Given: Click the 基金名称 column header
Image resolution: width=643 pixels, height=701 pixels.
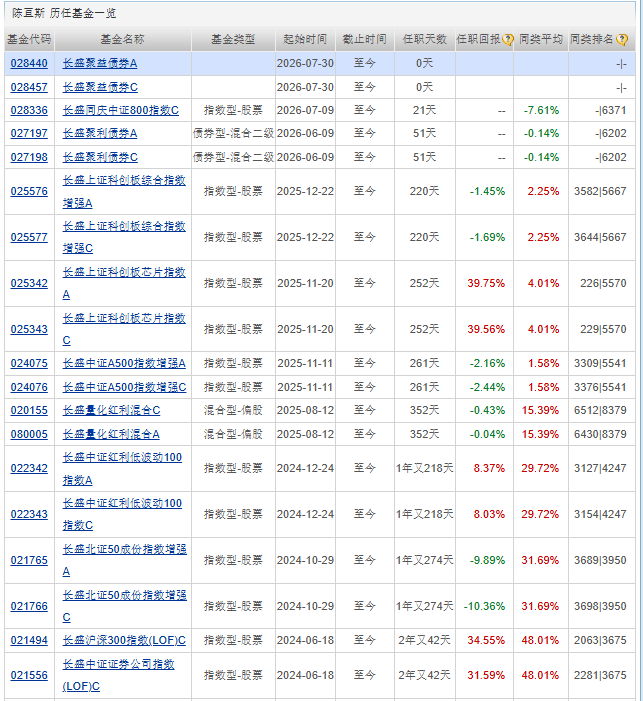Looking at the screenshot, I should (x=123, y=39).
